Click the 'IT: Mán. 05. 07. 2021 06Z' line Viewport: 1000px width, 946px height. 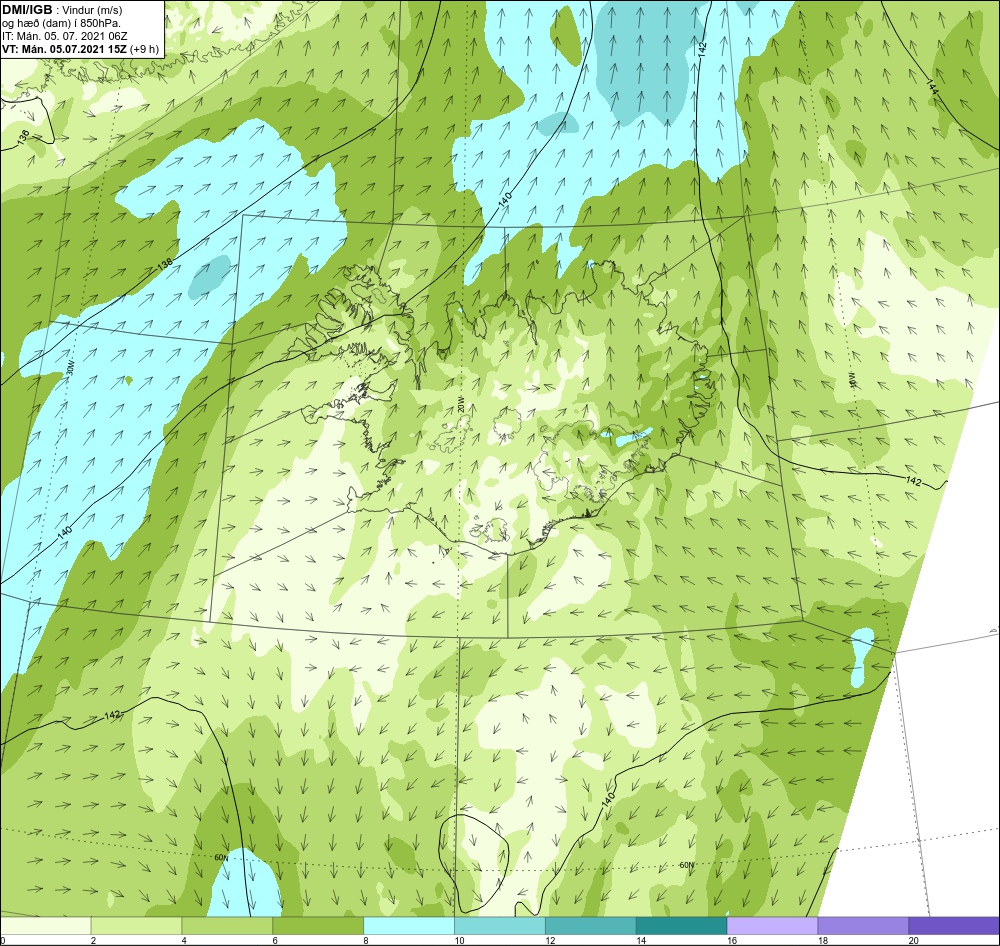coord(65,36)
